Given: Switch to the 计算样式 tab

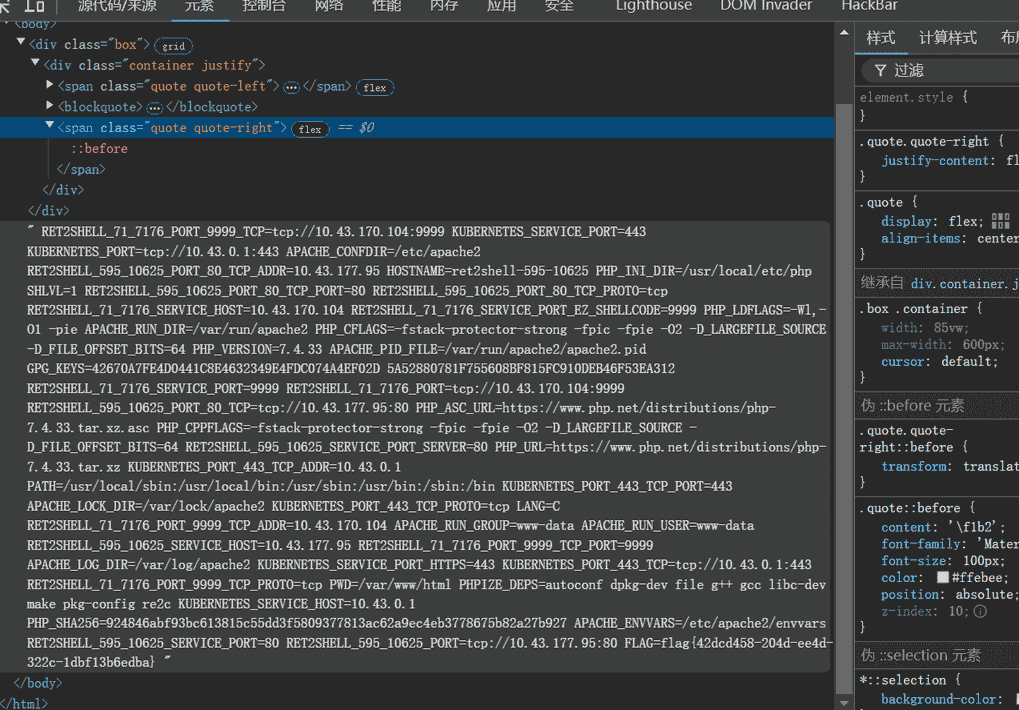Looking at the screenshot, I should [x=947, y=38].
